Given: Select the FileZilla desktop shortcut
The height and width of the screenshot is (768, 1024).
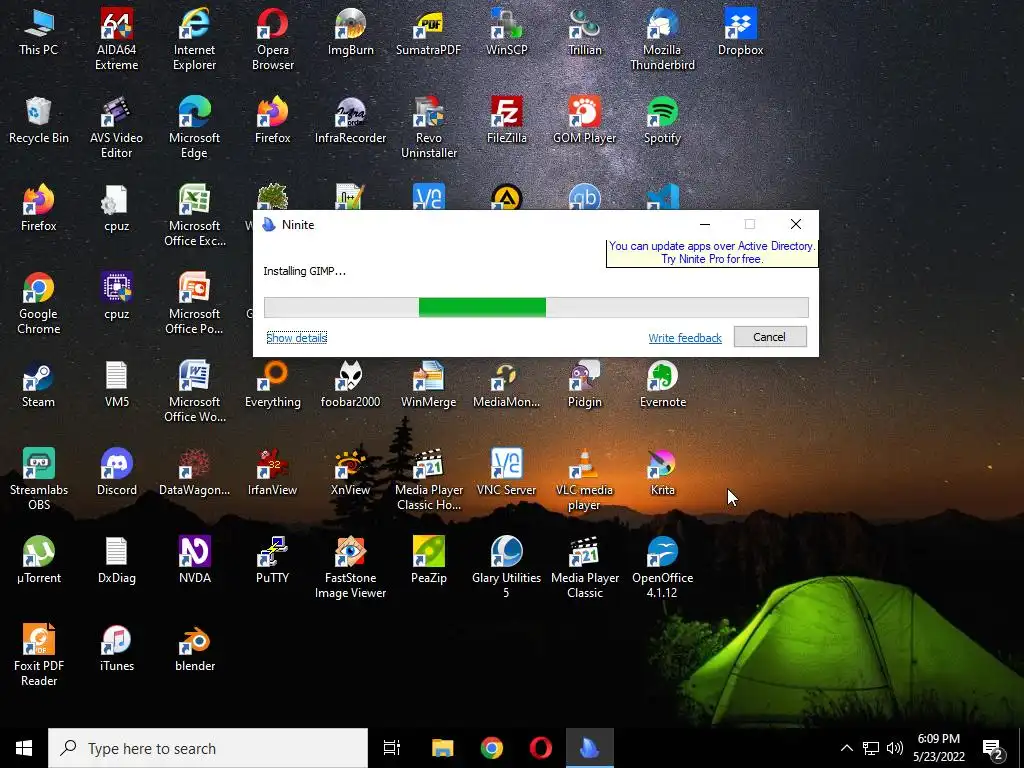Looking at the screenshot, I should pyautogui.click(x=507, y=120).
